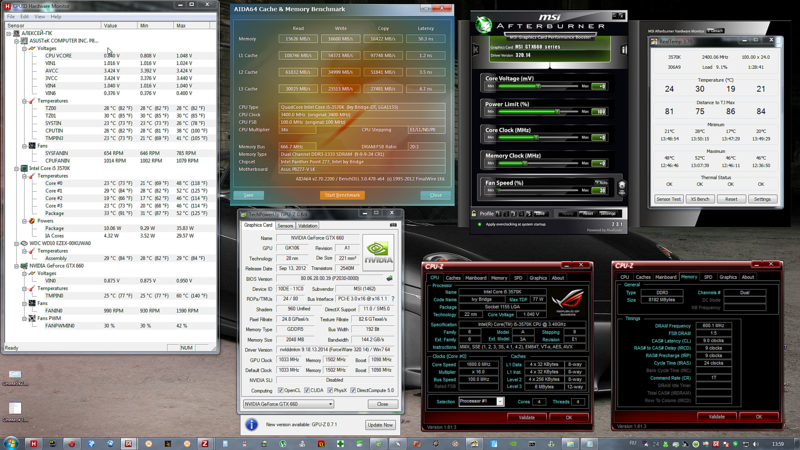
Task: Click the NVIDIA logo in GPU-Z
Action: (378, 252)
